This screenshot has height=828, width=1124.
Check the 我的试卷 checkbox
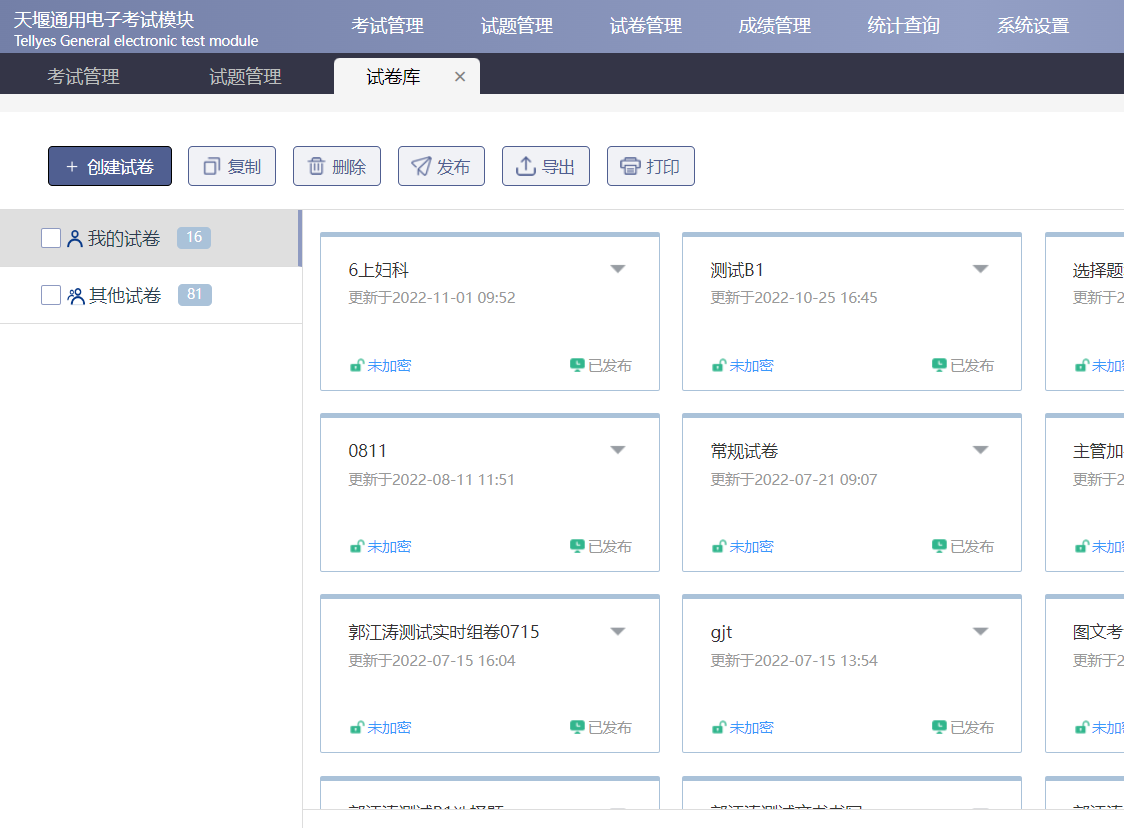tap(51, 238)
